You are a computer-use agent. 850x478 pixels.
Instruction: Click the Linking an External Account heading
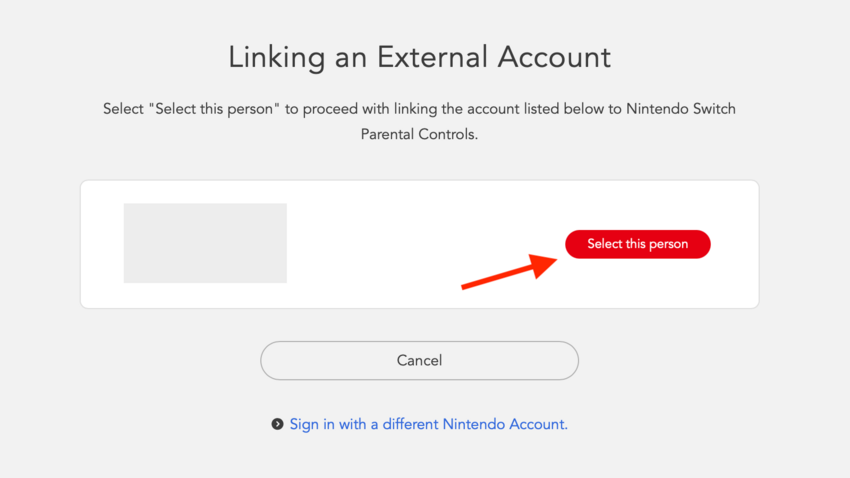coord(419,57)
